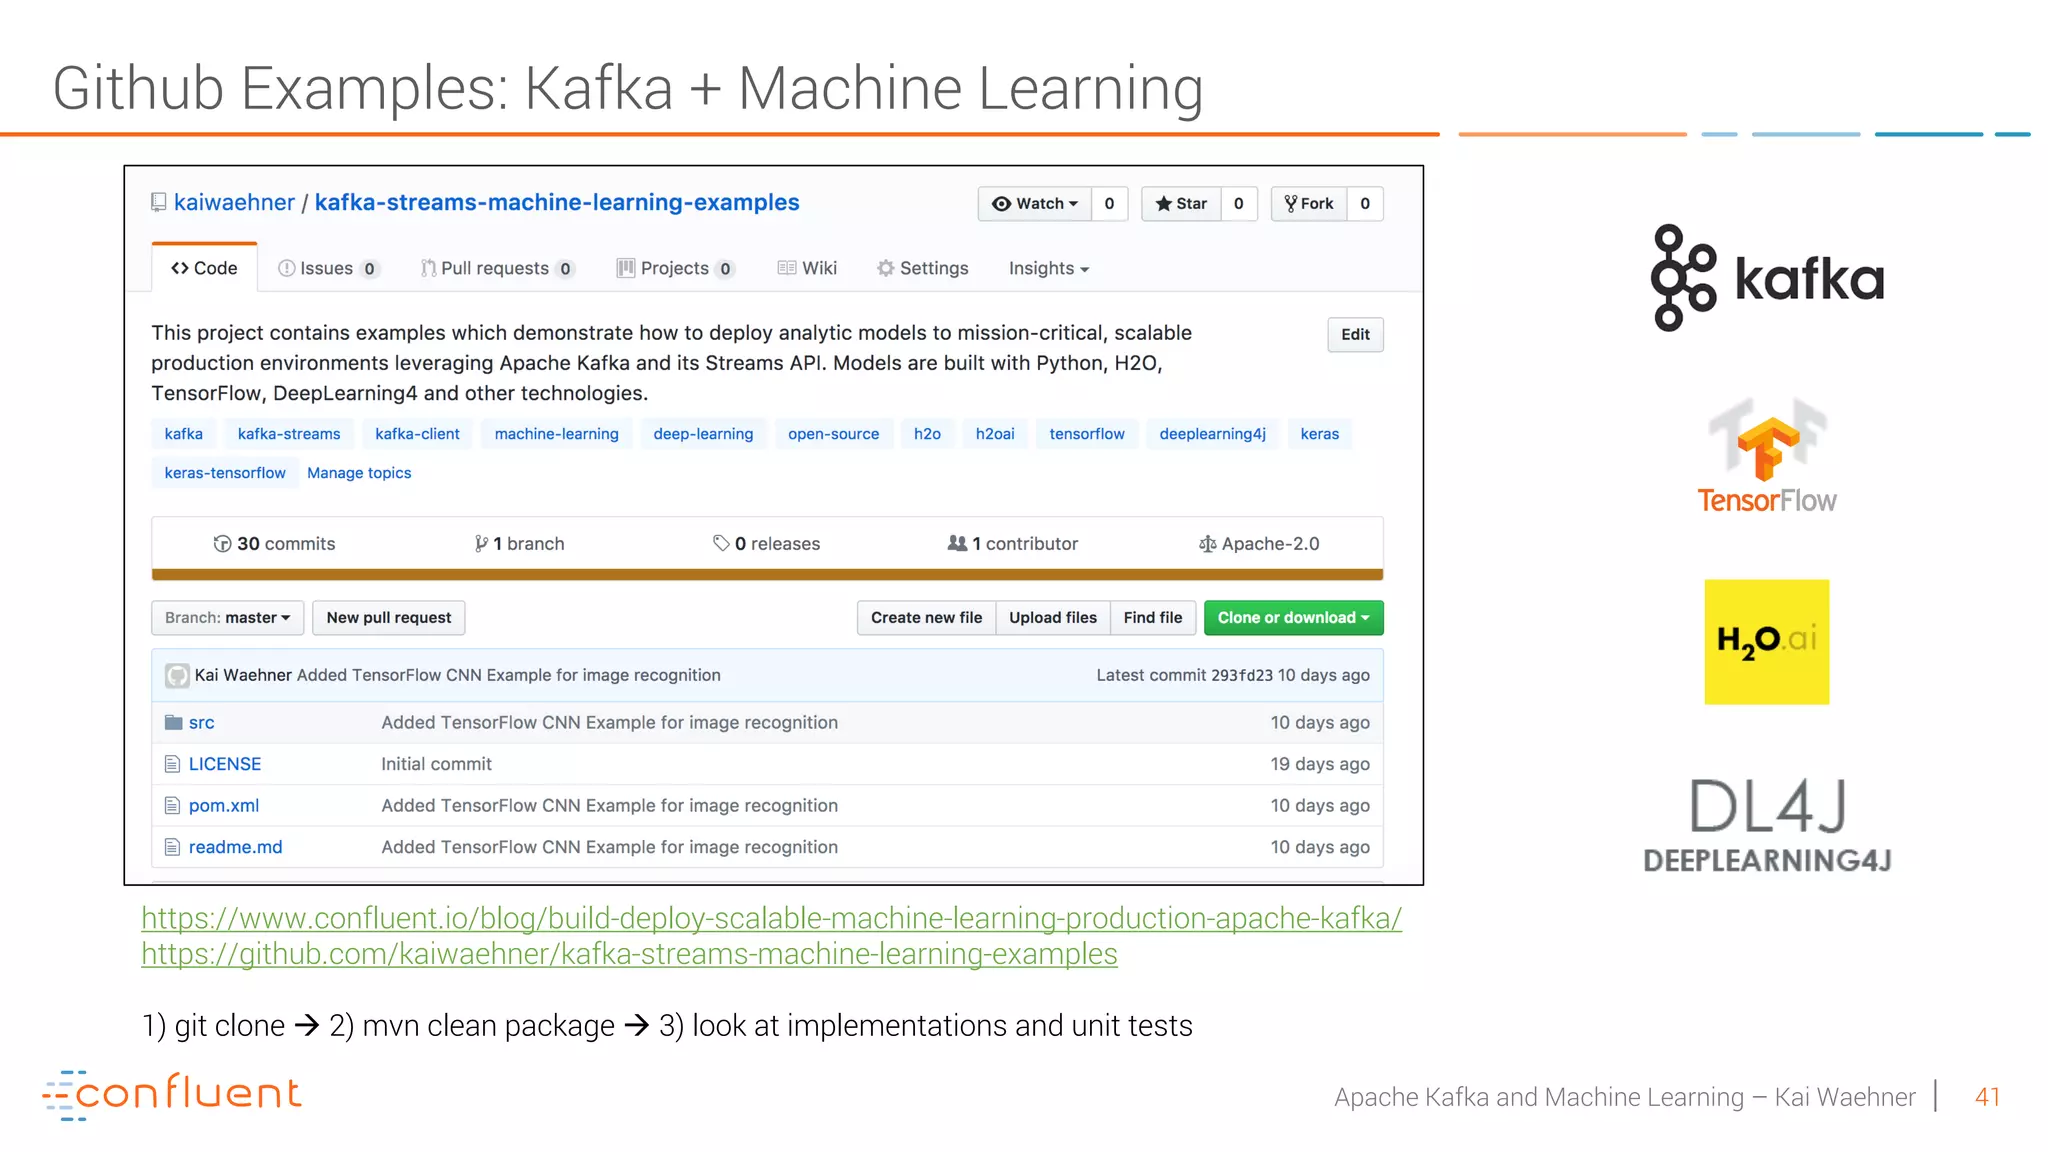The height and width of the screenshot is (1152, 2048).
Task: Open the pom.xml file
Action: point(224,806)
